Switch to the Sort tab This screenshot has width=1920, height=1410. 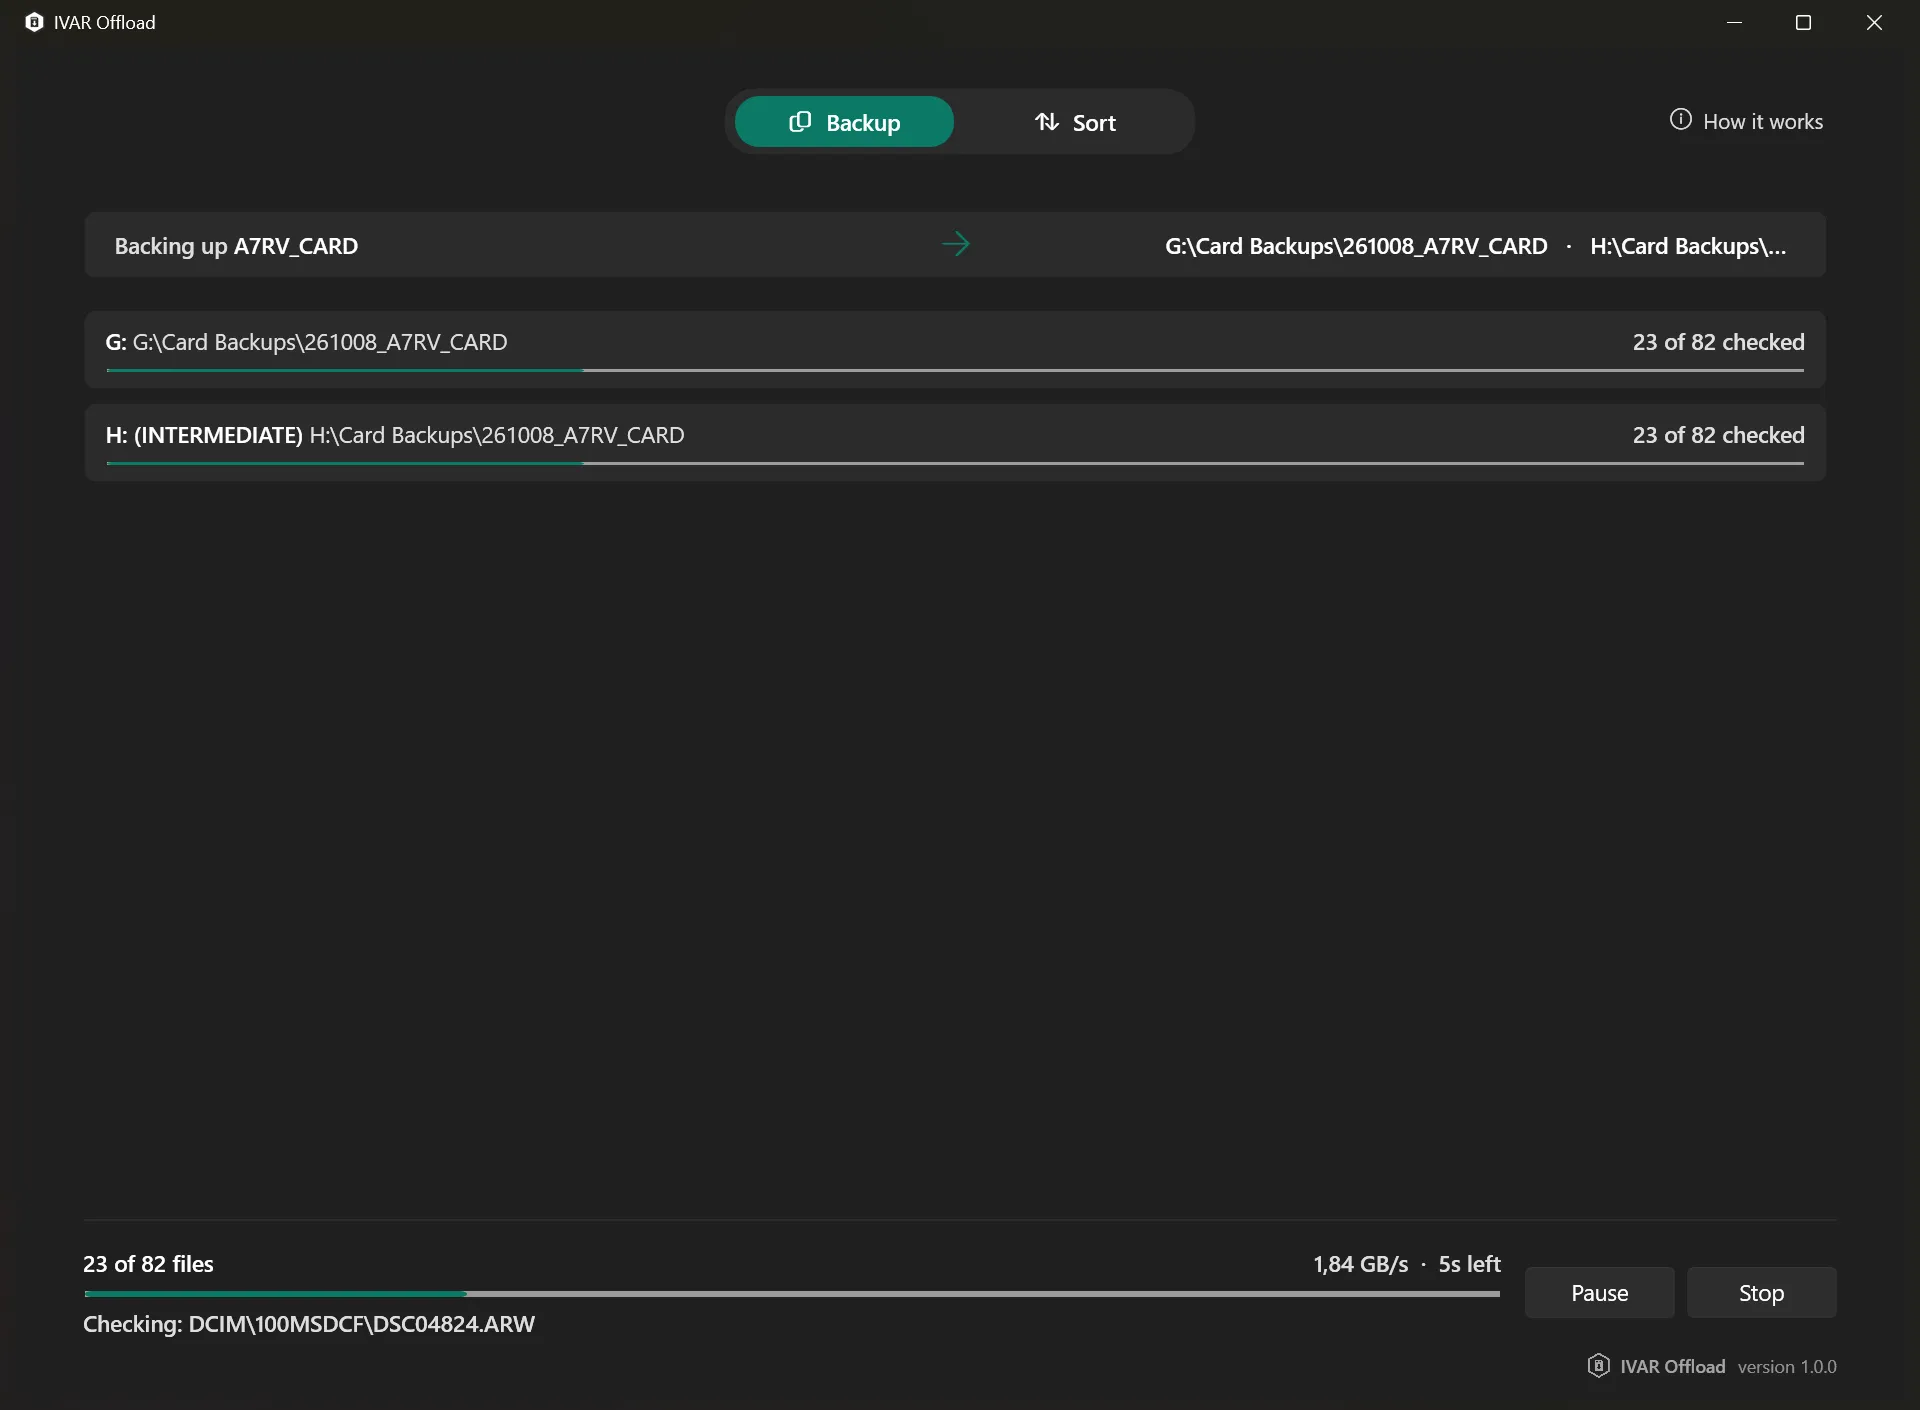pos(1074,122)
